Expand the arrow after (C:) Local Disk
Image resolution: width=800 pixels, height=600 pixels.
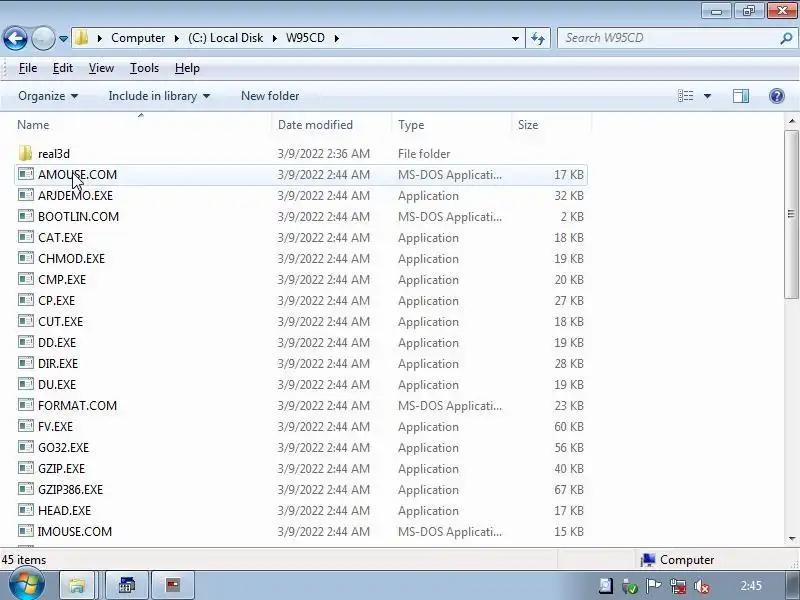point(275,38)
